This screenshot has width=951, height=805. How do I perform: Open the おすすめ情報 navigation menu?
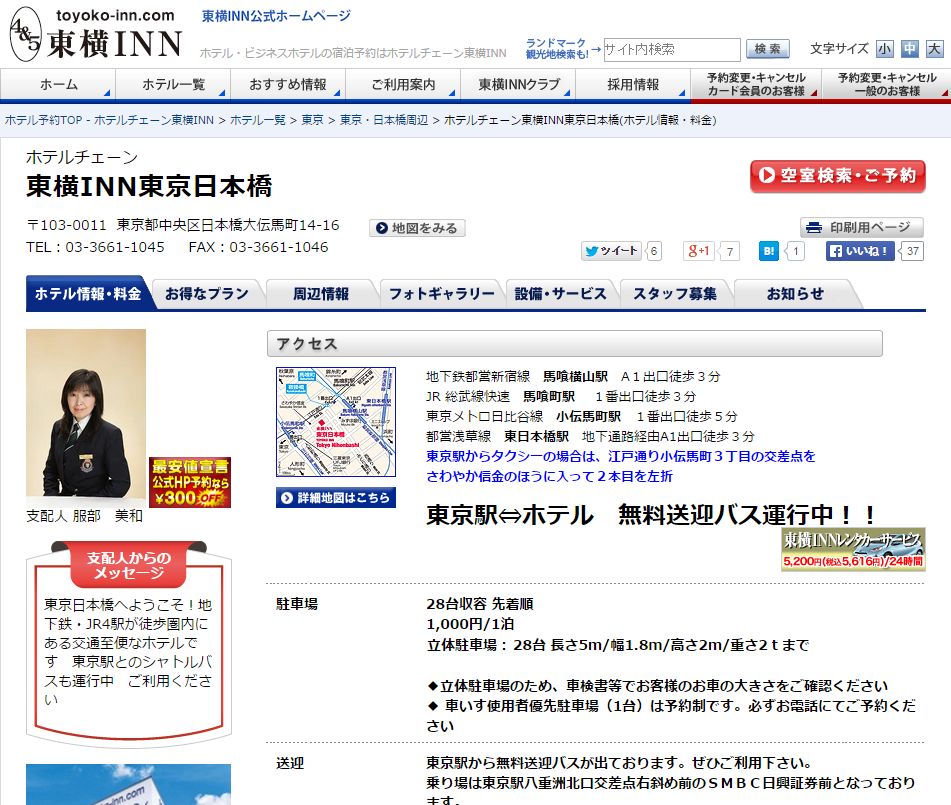(x=288, y=84)
